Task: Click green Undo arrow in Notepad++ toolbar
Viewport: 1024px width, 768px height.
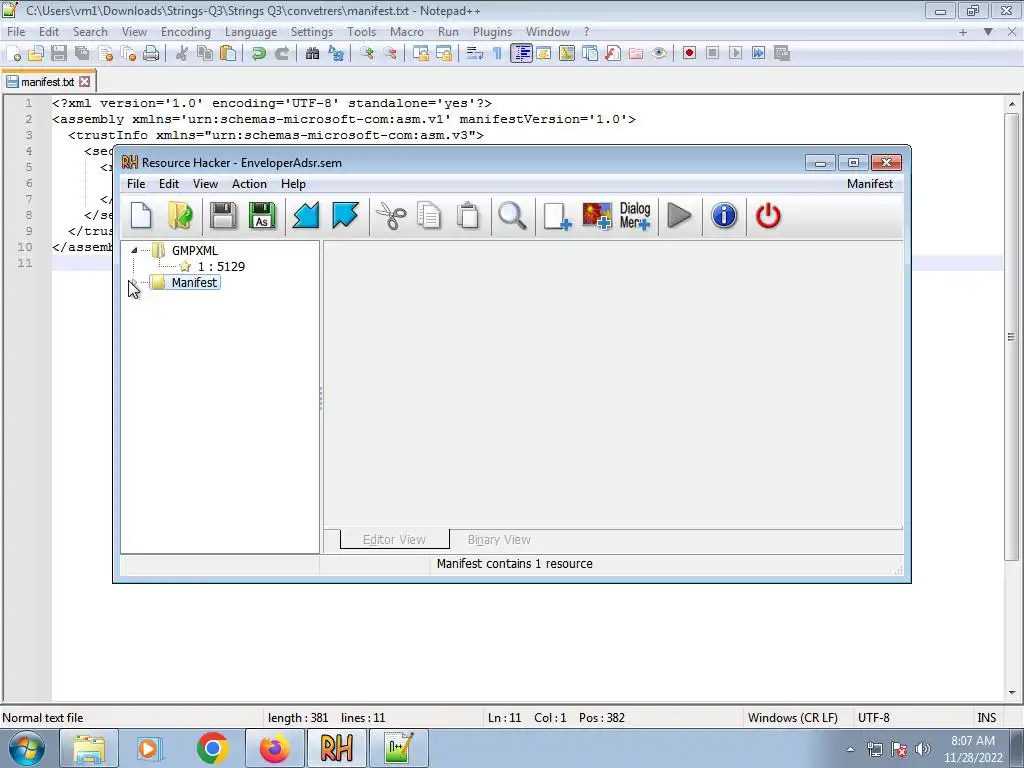Action: pos(259,54)
